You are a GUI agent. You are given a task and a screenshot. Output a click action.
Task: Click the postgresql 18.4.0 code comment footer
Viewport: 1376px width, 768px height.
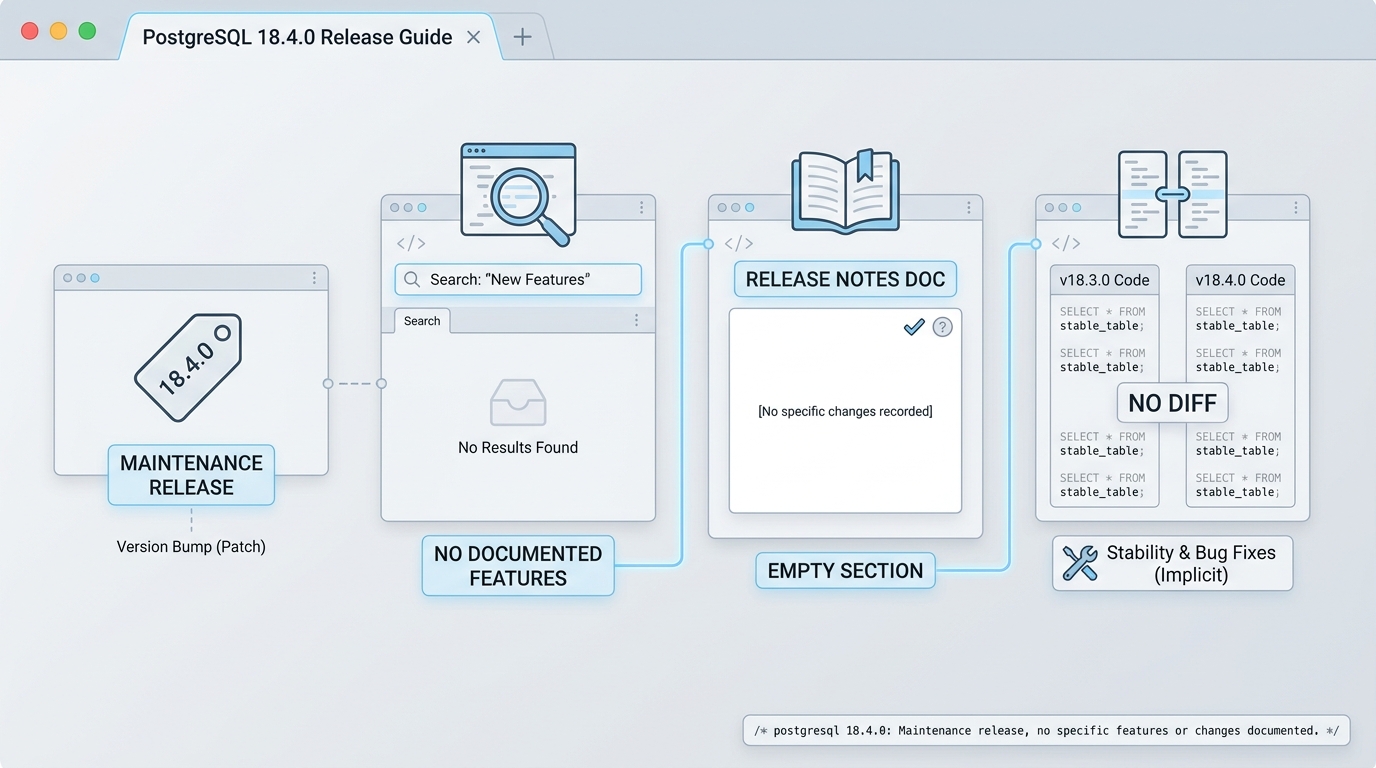1046,731
